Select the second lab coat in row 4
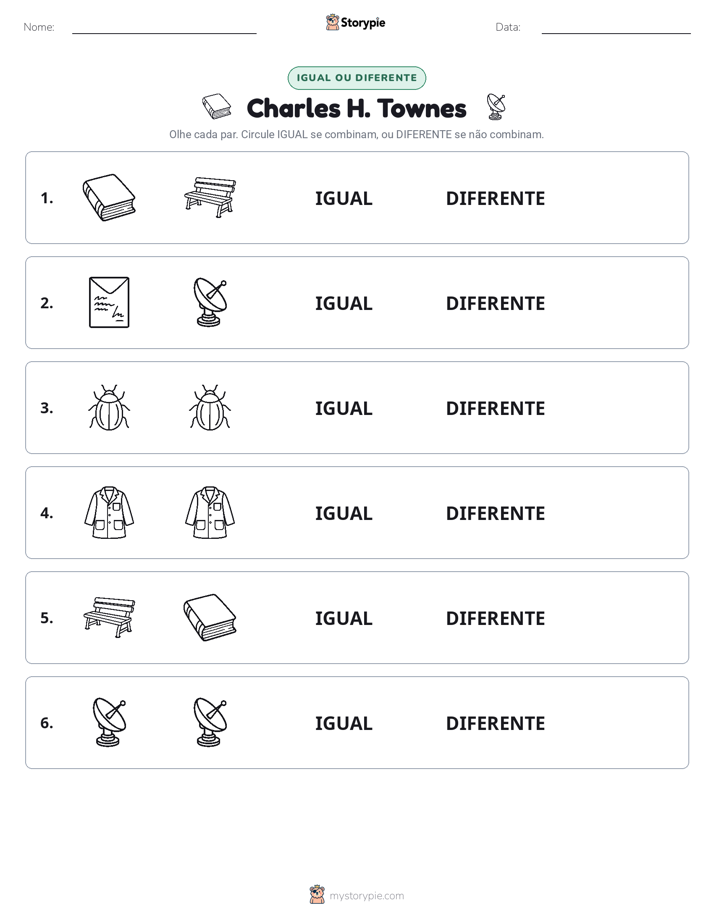The image size is (714, 924). 210,512
